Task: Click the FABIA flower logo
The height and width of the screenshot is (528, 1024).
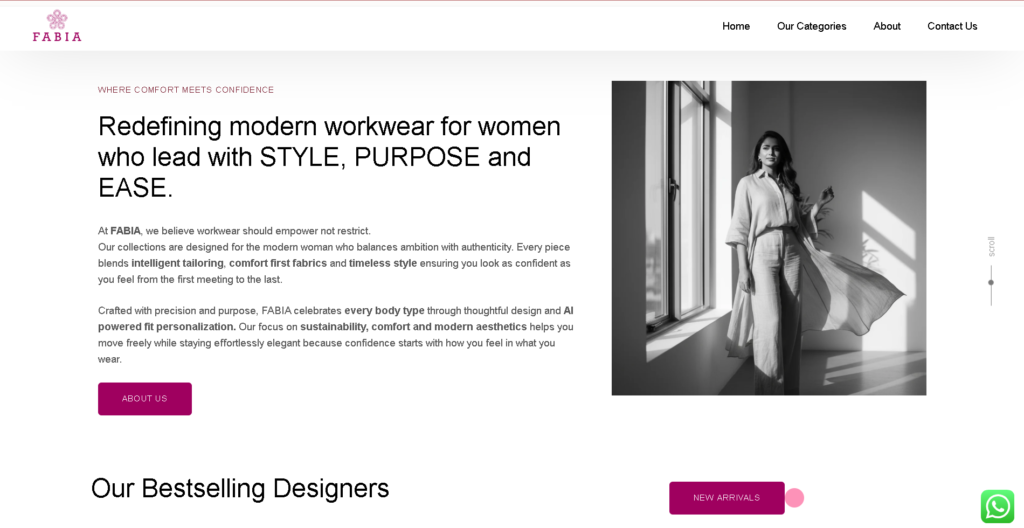Action: click(57, 25)
